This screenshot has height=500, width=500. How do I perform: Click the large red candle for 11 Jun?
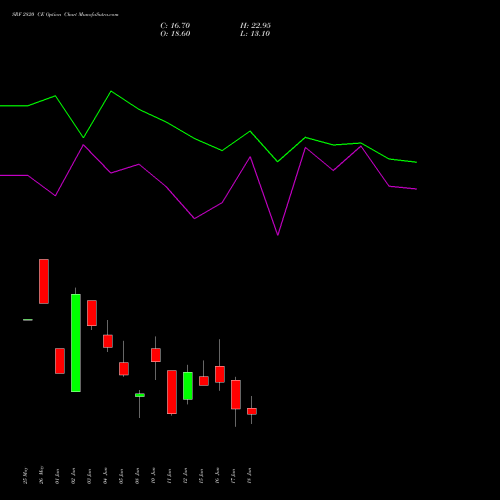pyautogui.click(x=172, y=392)
